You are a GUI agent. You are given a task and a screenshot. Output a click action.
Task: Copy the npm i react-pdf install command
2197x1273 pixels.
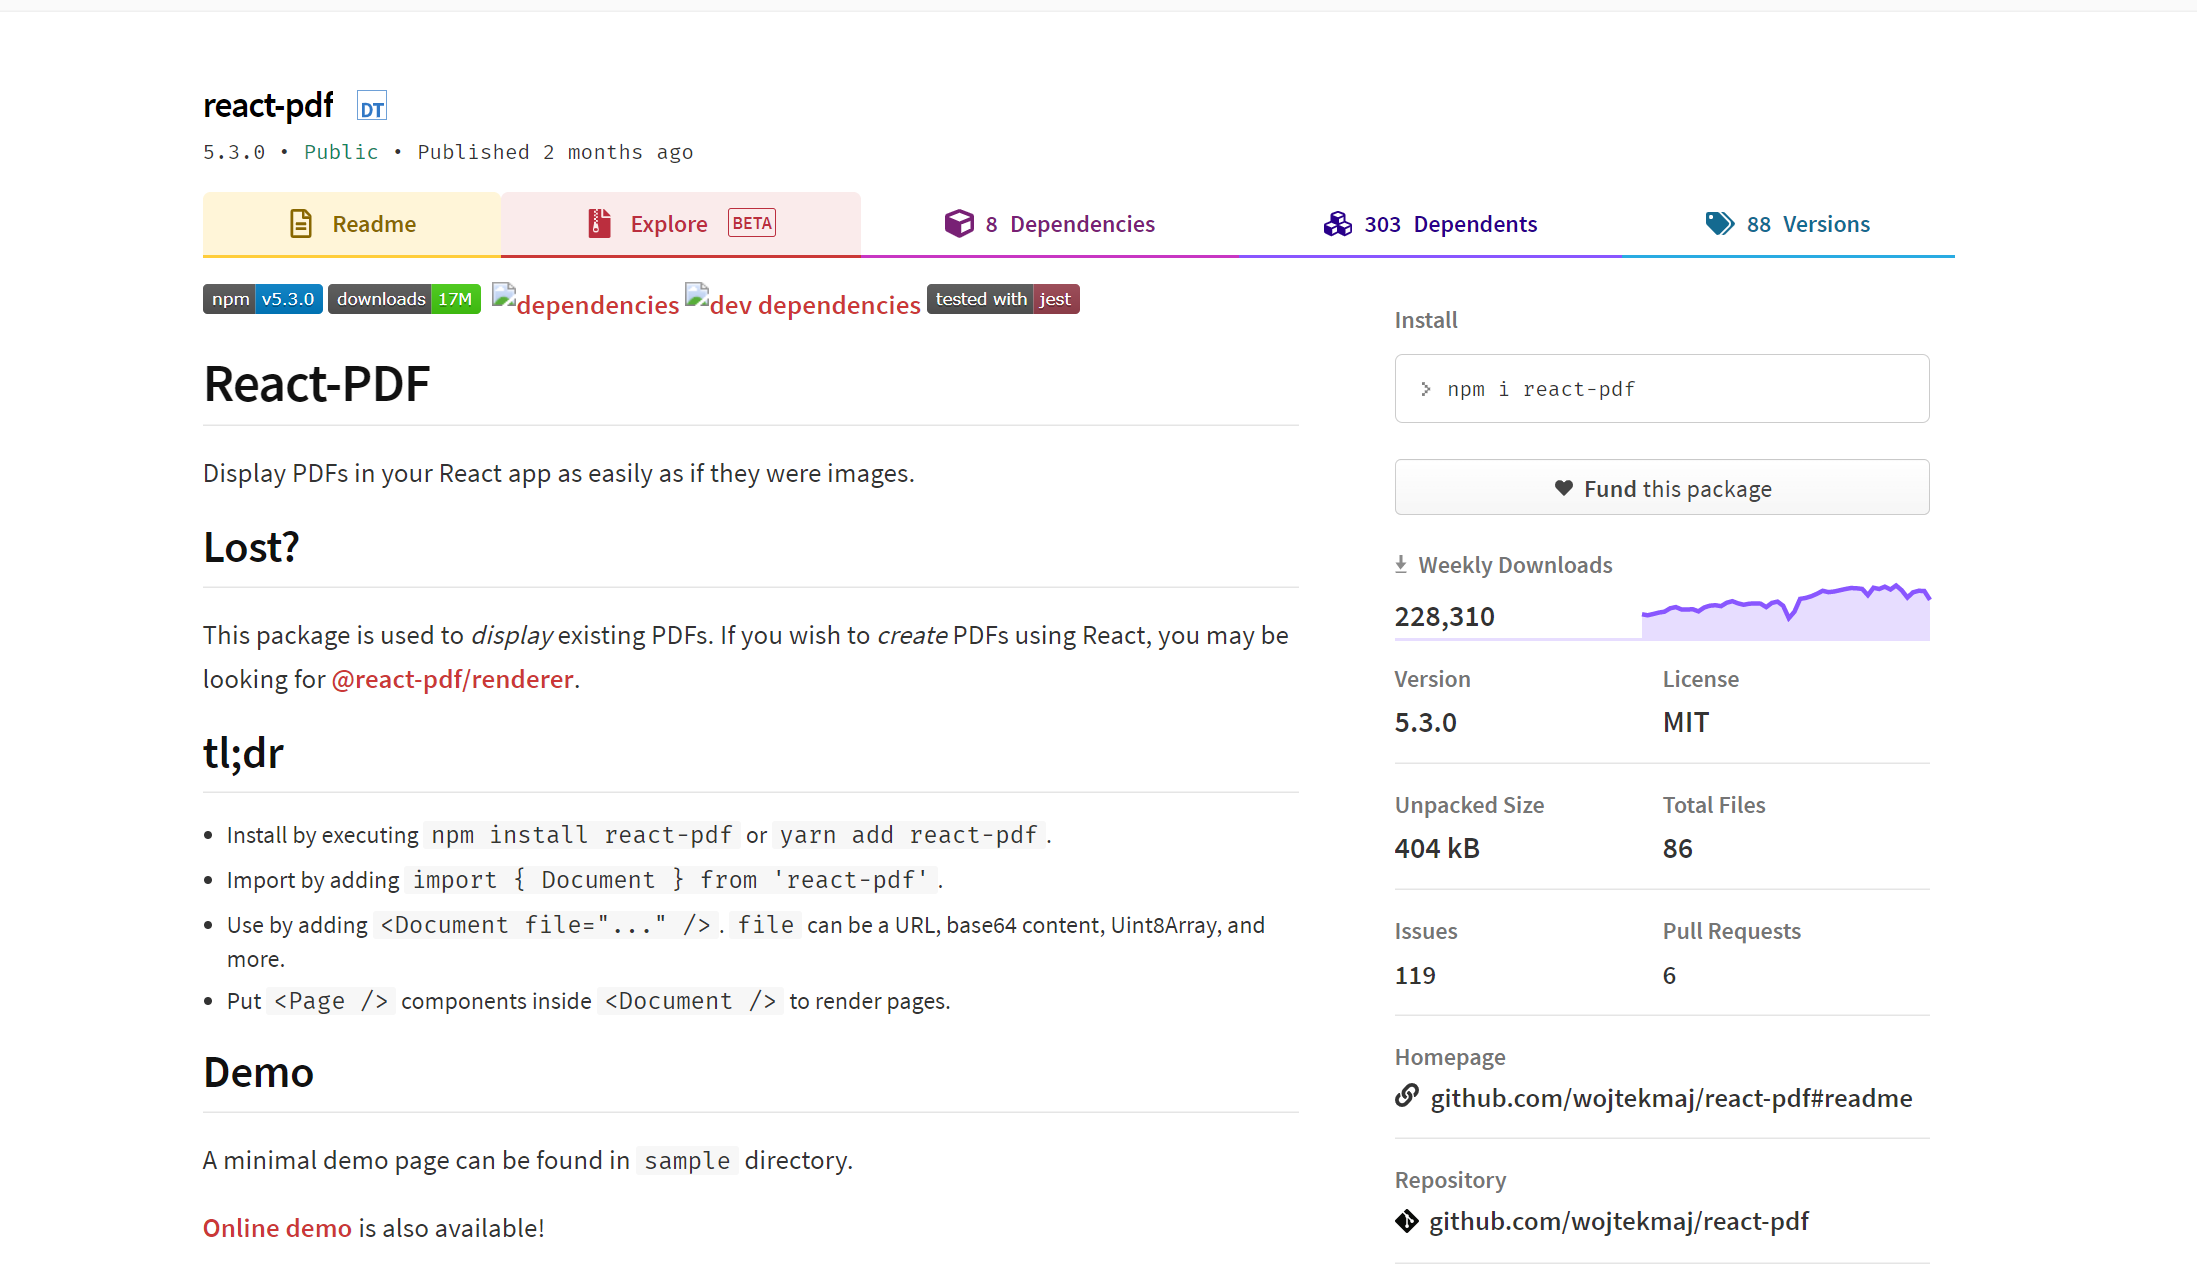click(1662, 389)
